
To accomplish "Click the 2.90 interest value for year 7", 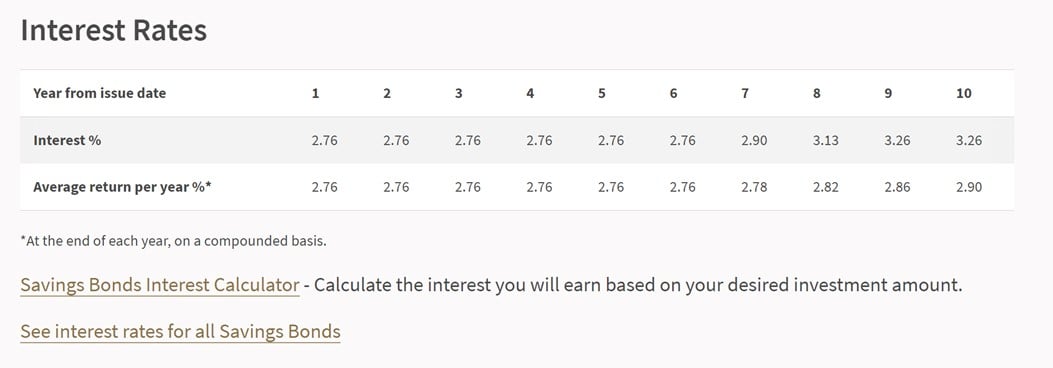I will 754,140.
